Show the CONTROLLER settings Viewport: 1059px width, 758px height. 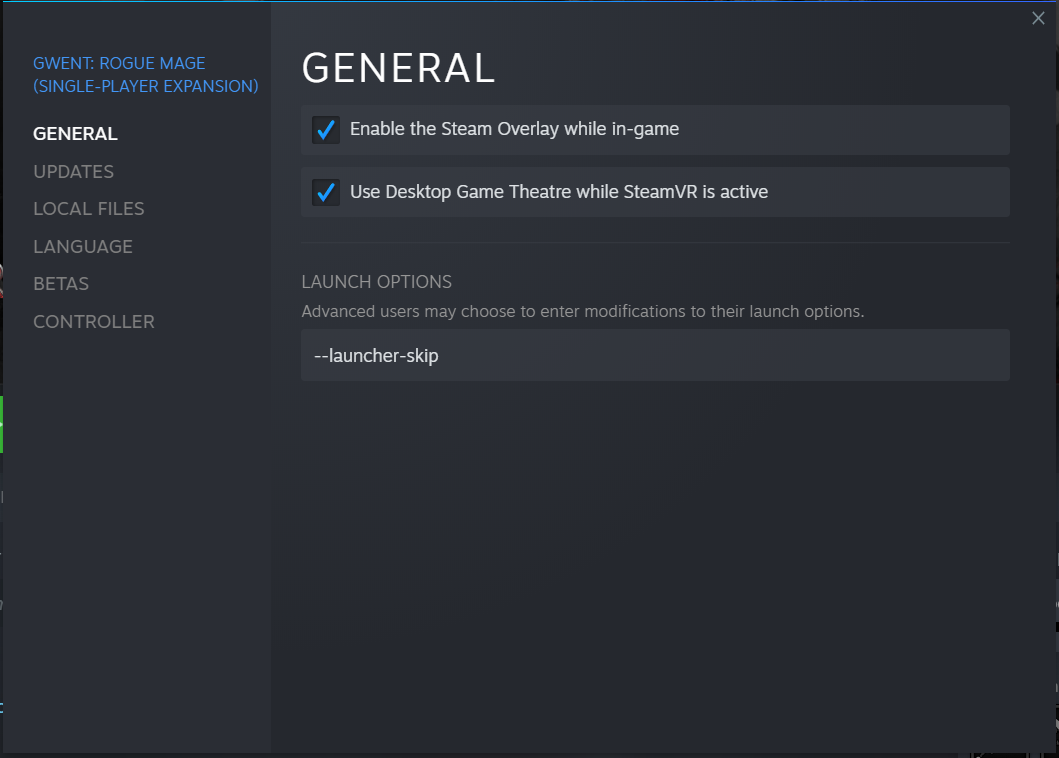tap(94, 322)
